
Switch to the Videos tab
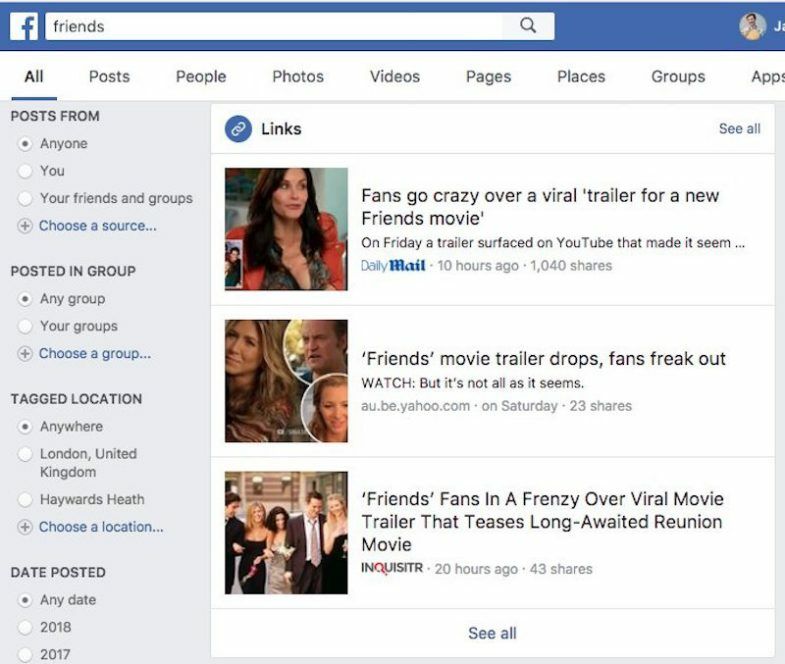pos(395,77)
